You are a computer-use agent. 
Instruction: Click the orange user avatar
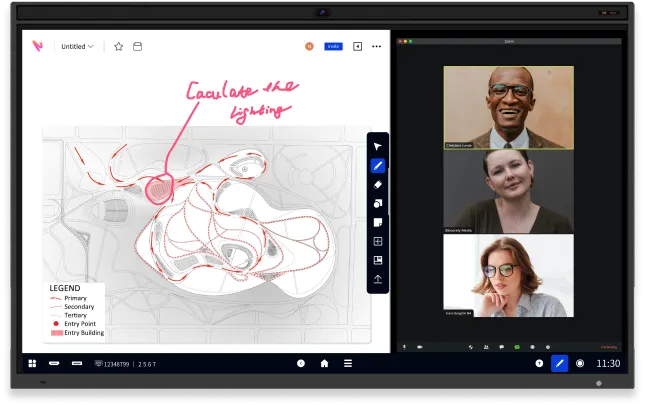[309, 46]
